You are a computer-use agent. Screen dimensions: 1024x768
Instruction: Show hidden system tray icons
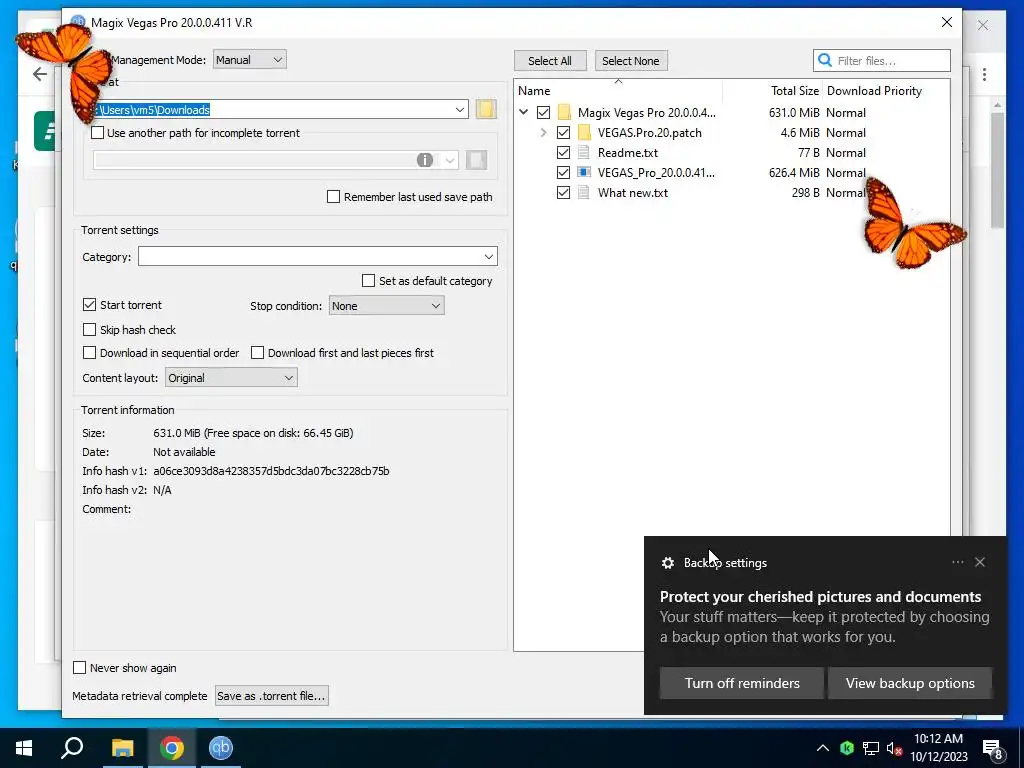click(823, 748)
